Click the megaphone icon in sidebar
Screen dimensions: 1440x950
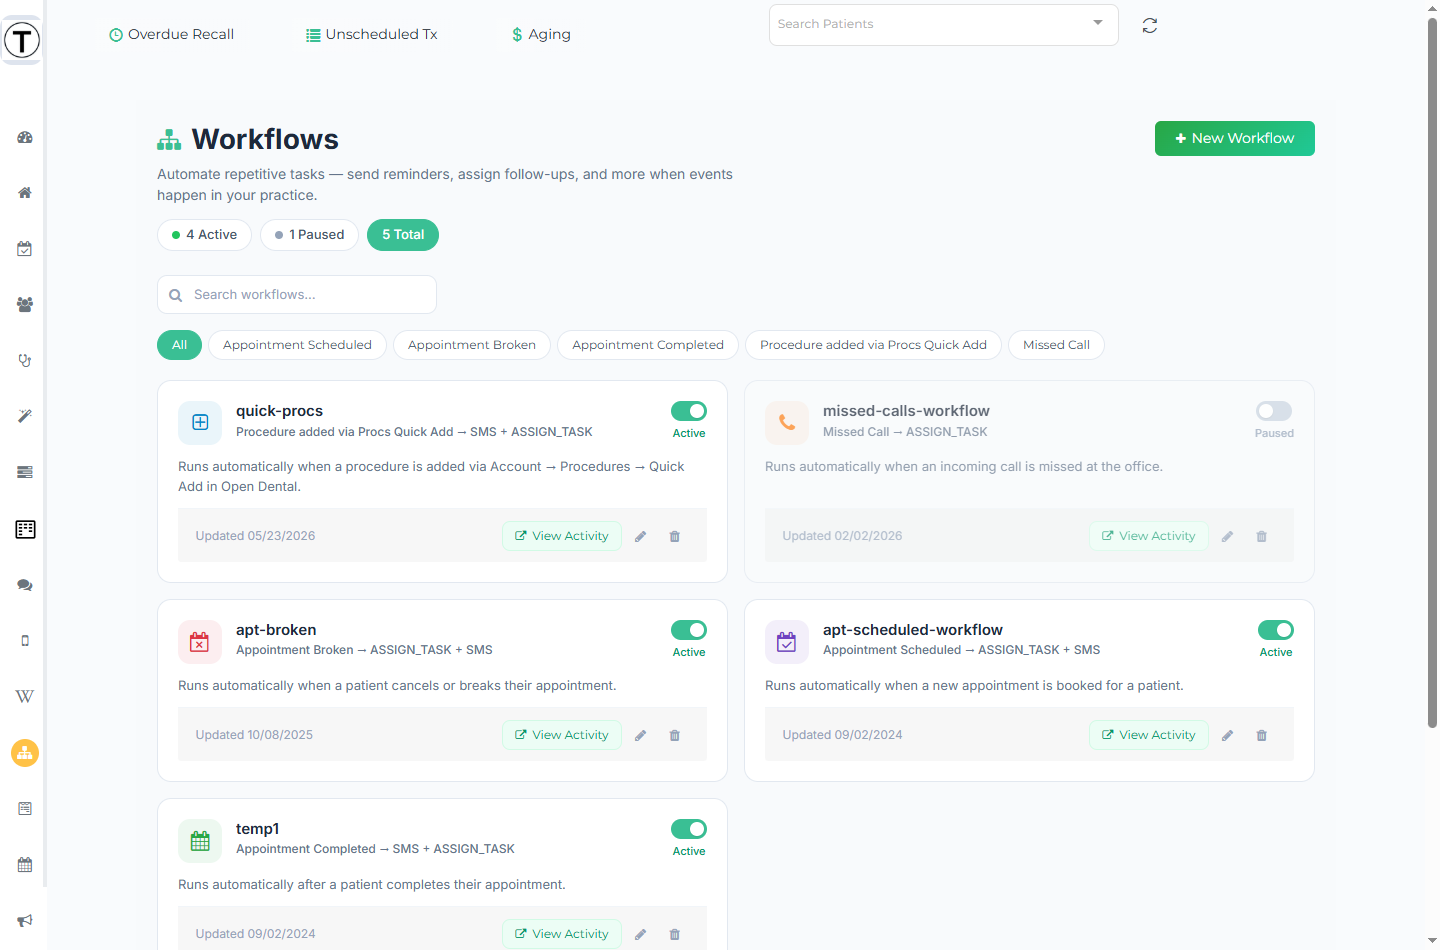click(x=25, y=920)
